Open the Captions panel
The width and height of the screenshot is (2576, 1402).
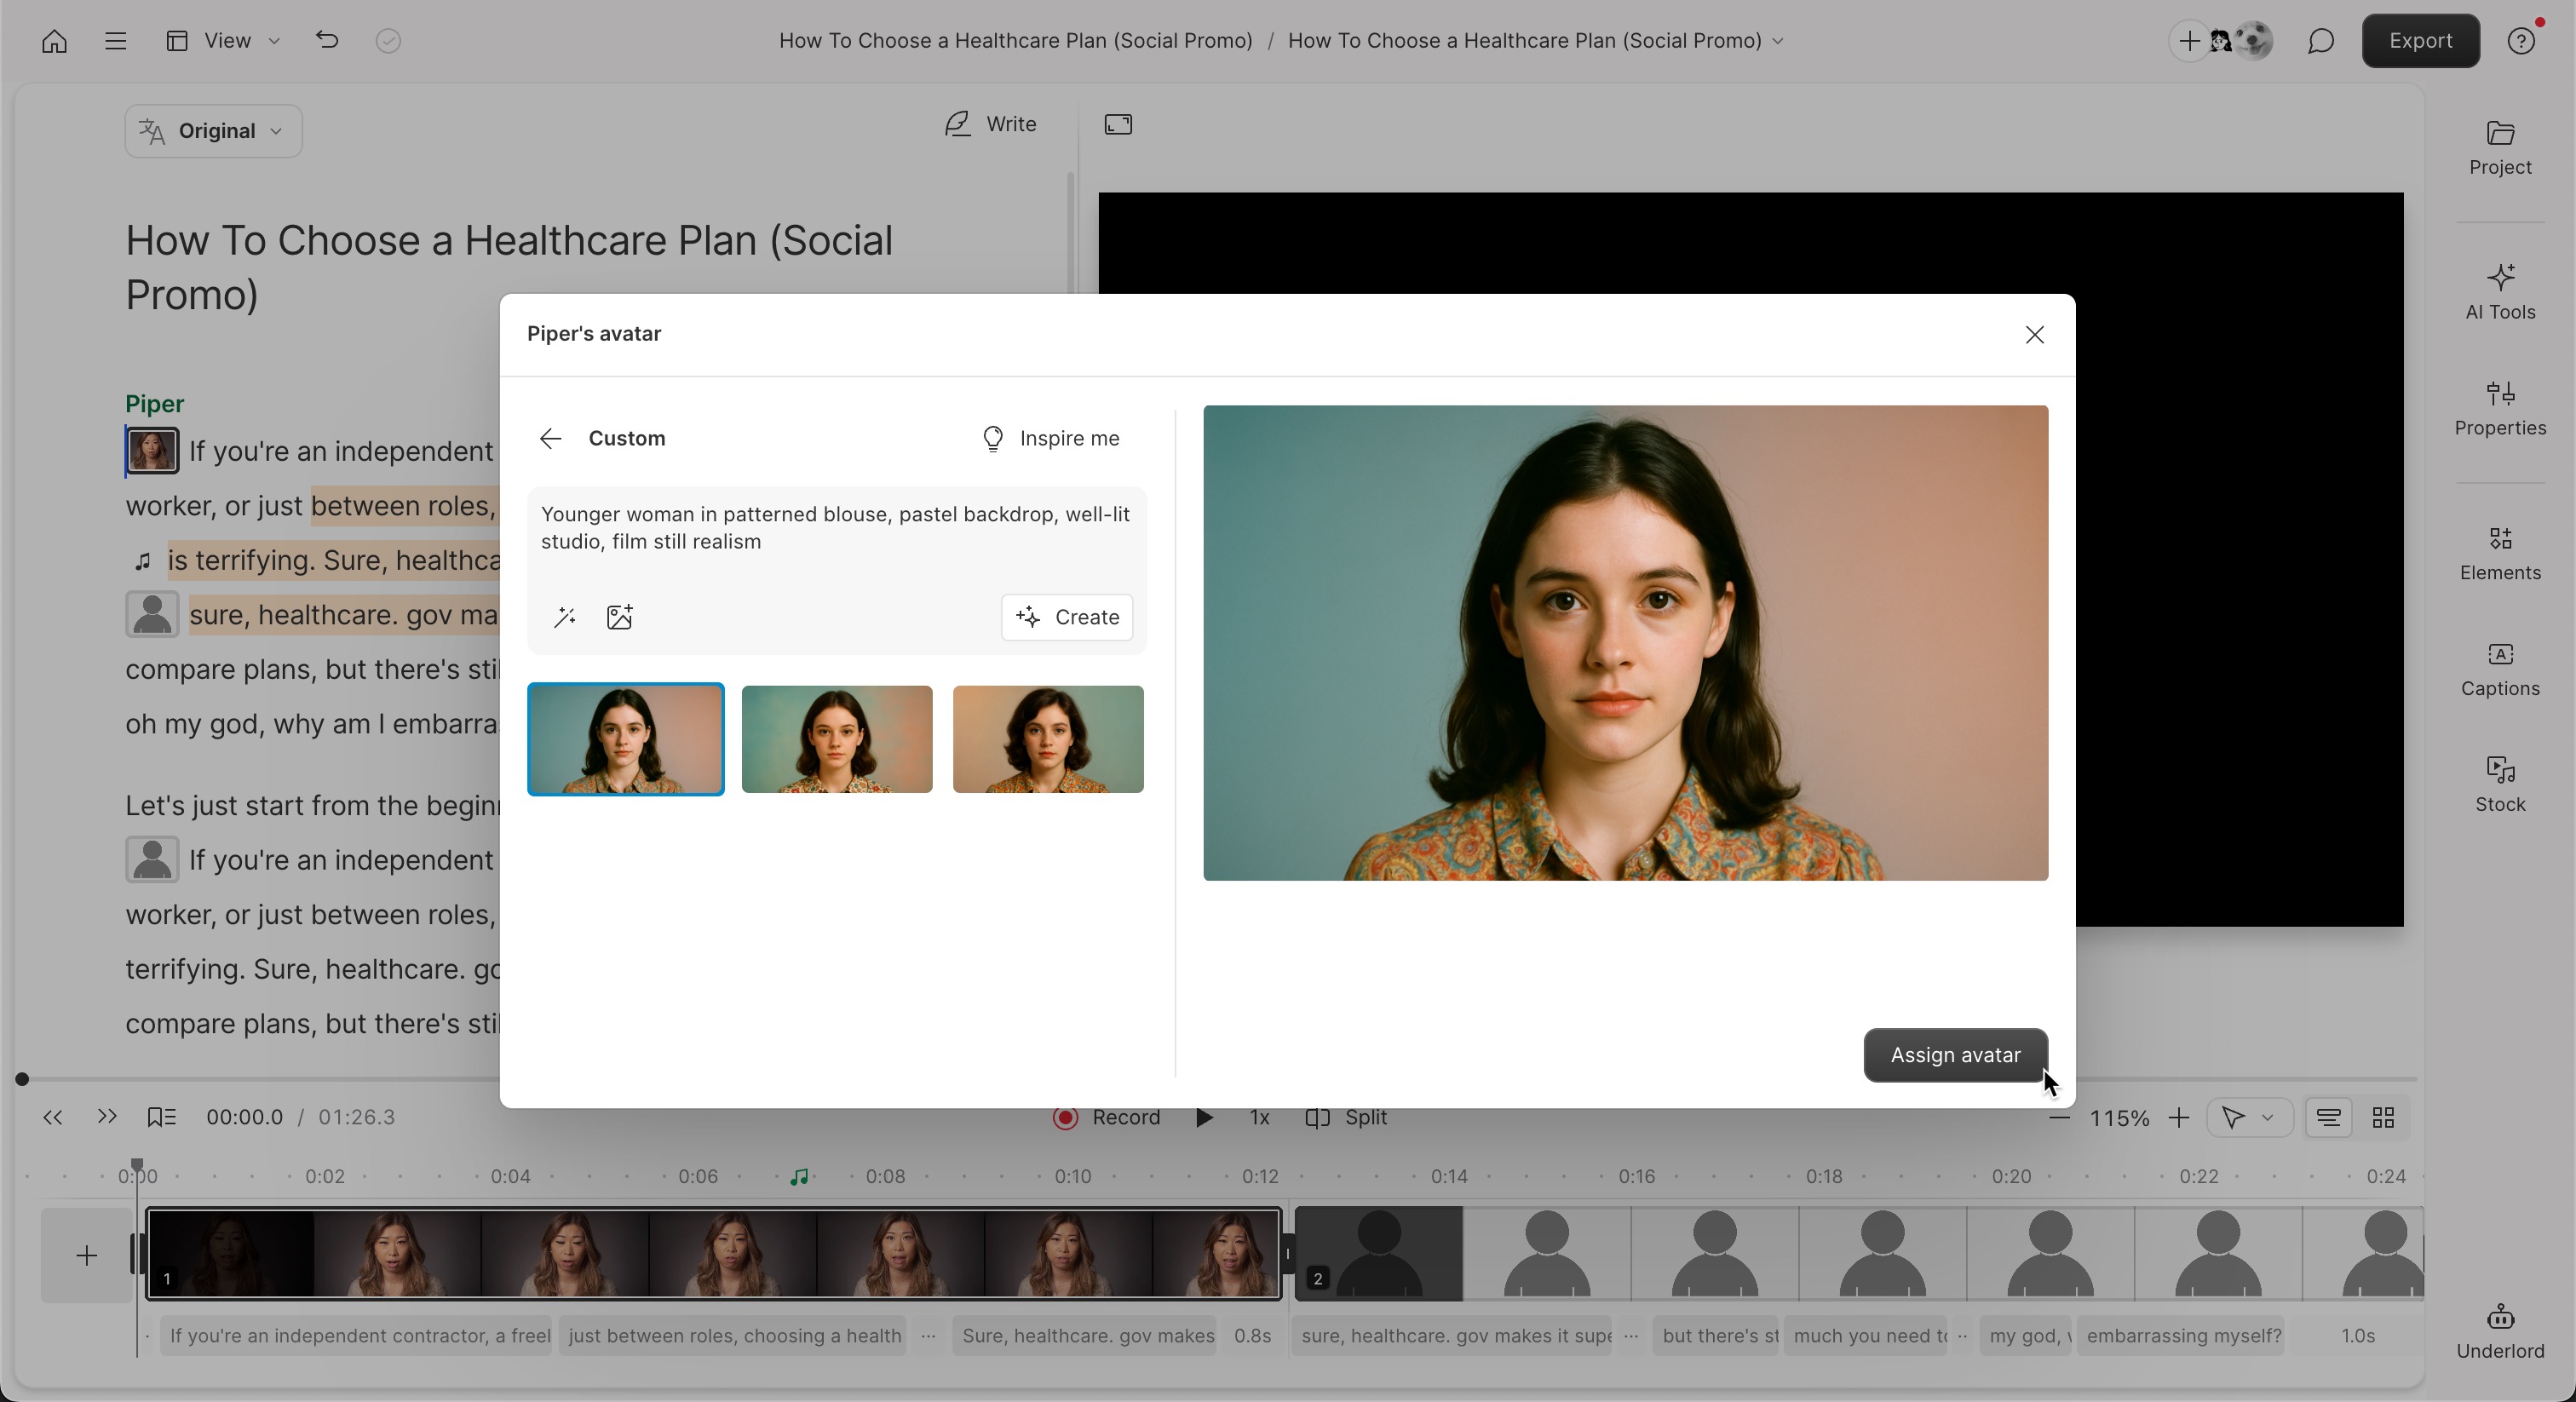click(2499, 668)
